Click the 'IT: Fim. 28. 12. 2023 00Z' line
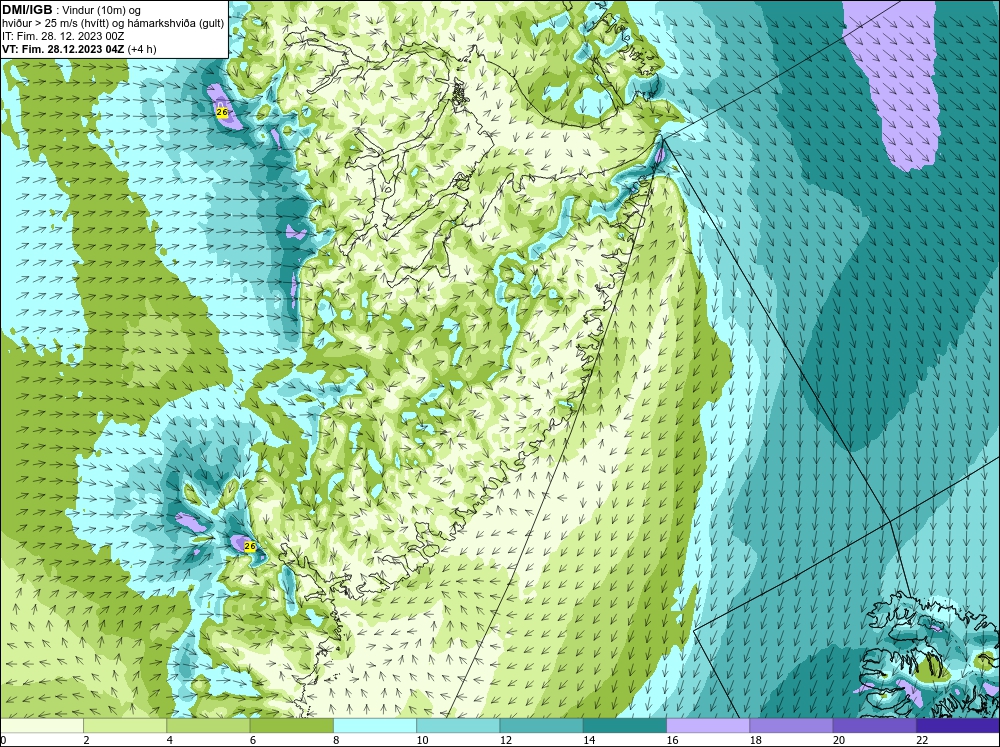Screen dimensions: 1000x747 click(63, 36)
